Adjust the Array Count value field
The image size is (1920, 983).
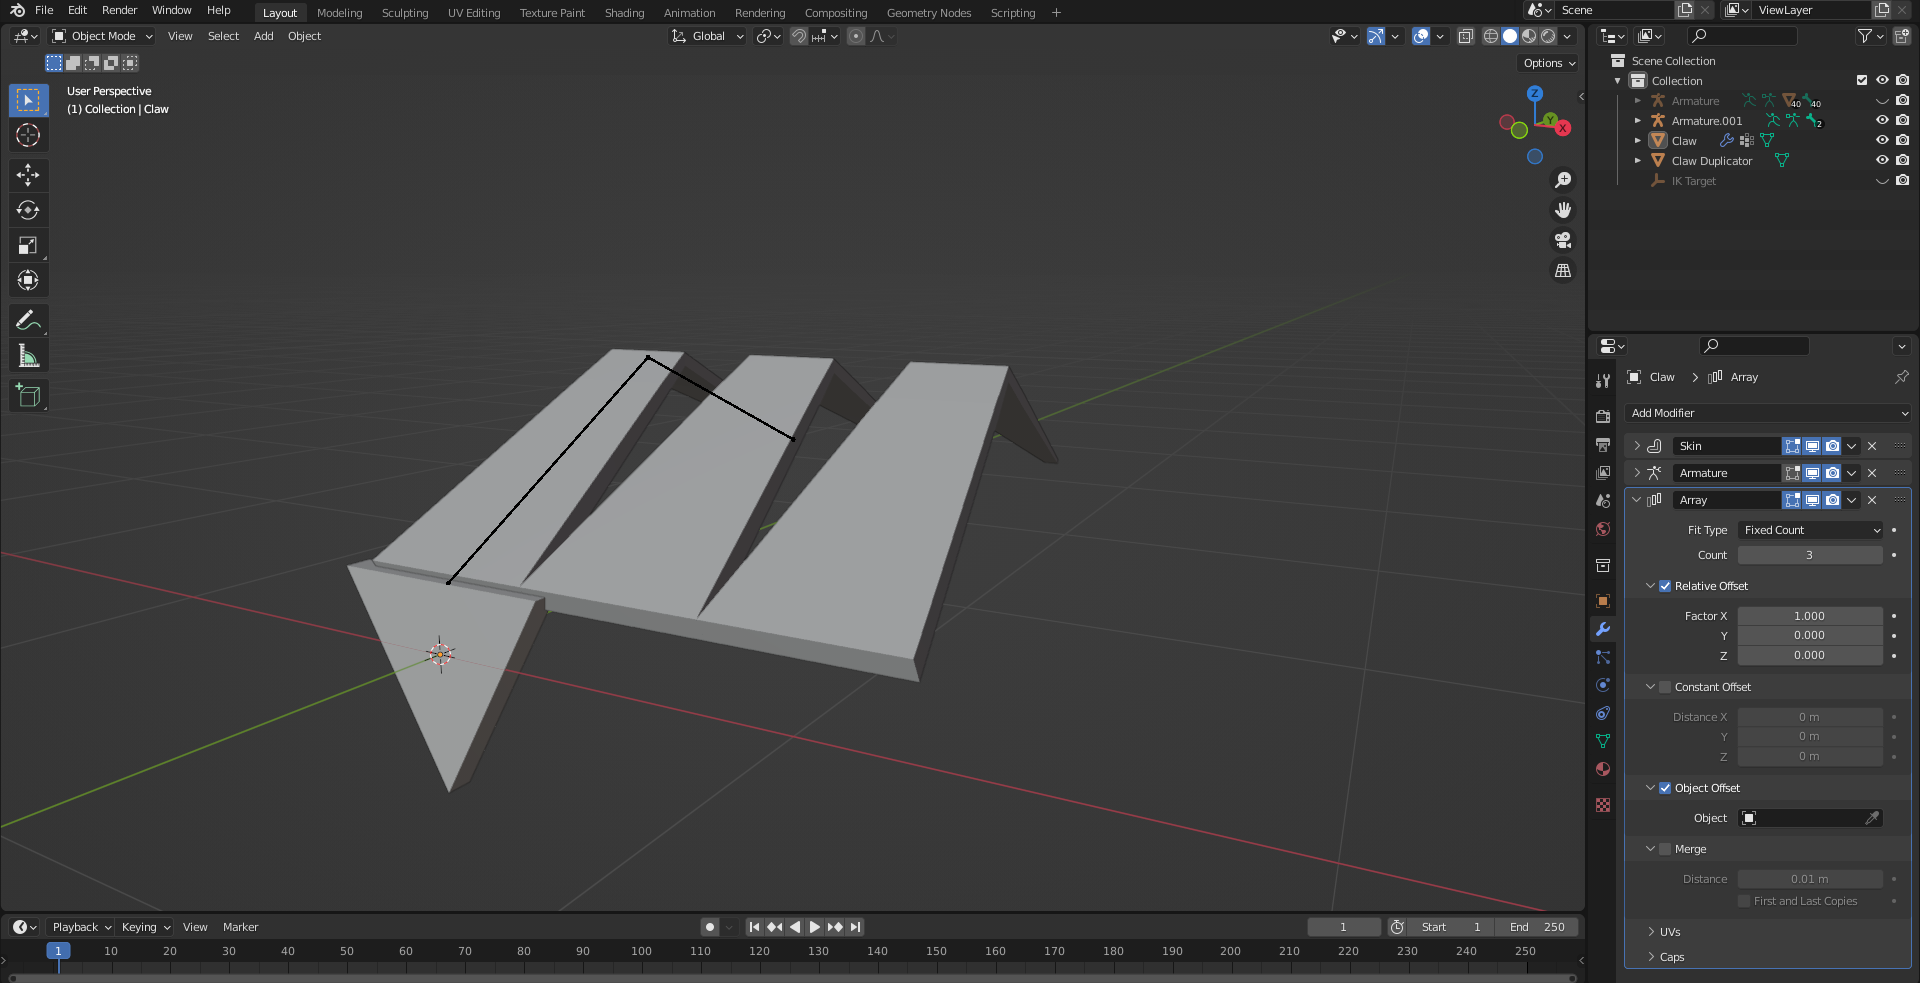coord(1810,555)
